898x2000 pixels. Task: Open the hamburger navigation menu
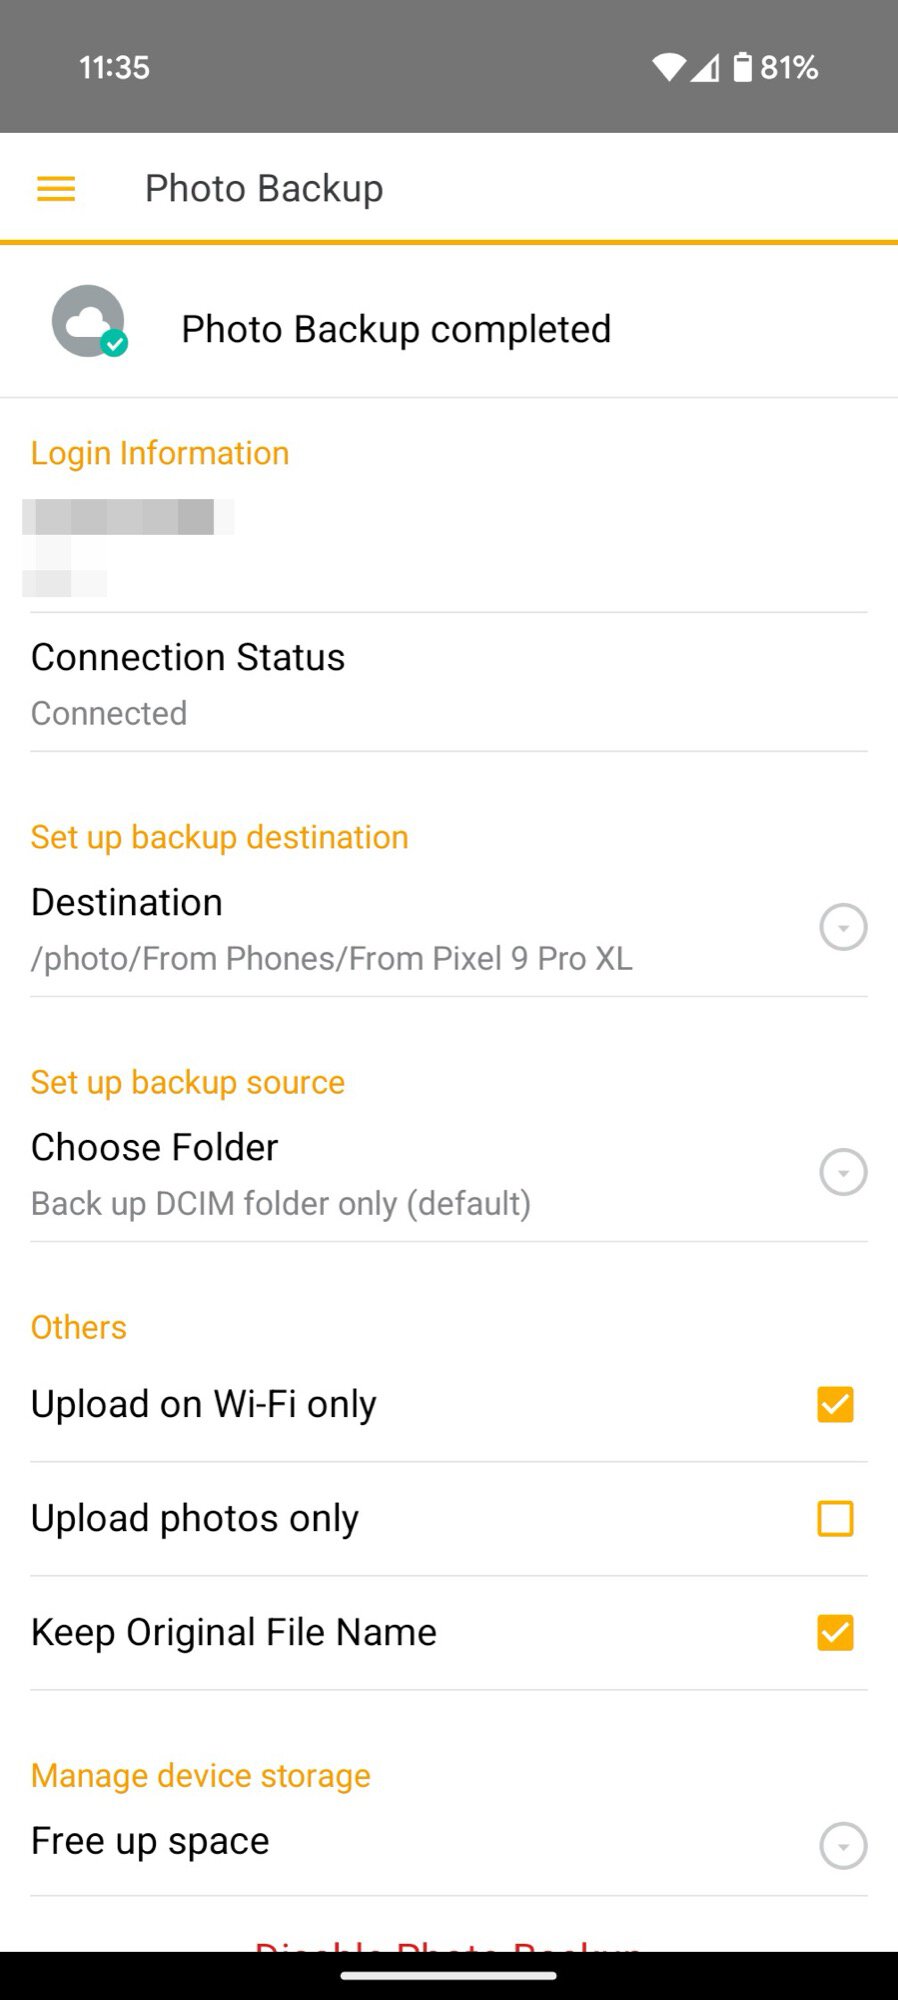(x=56, y=189)
